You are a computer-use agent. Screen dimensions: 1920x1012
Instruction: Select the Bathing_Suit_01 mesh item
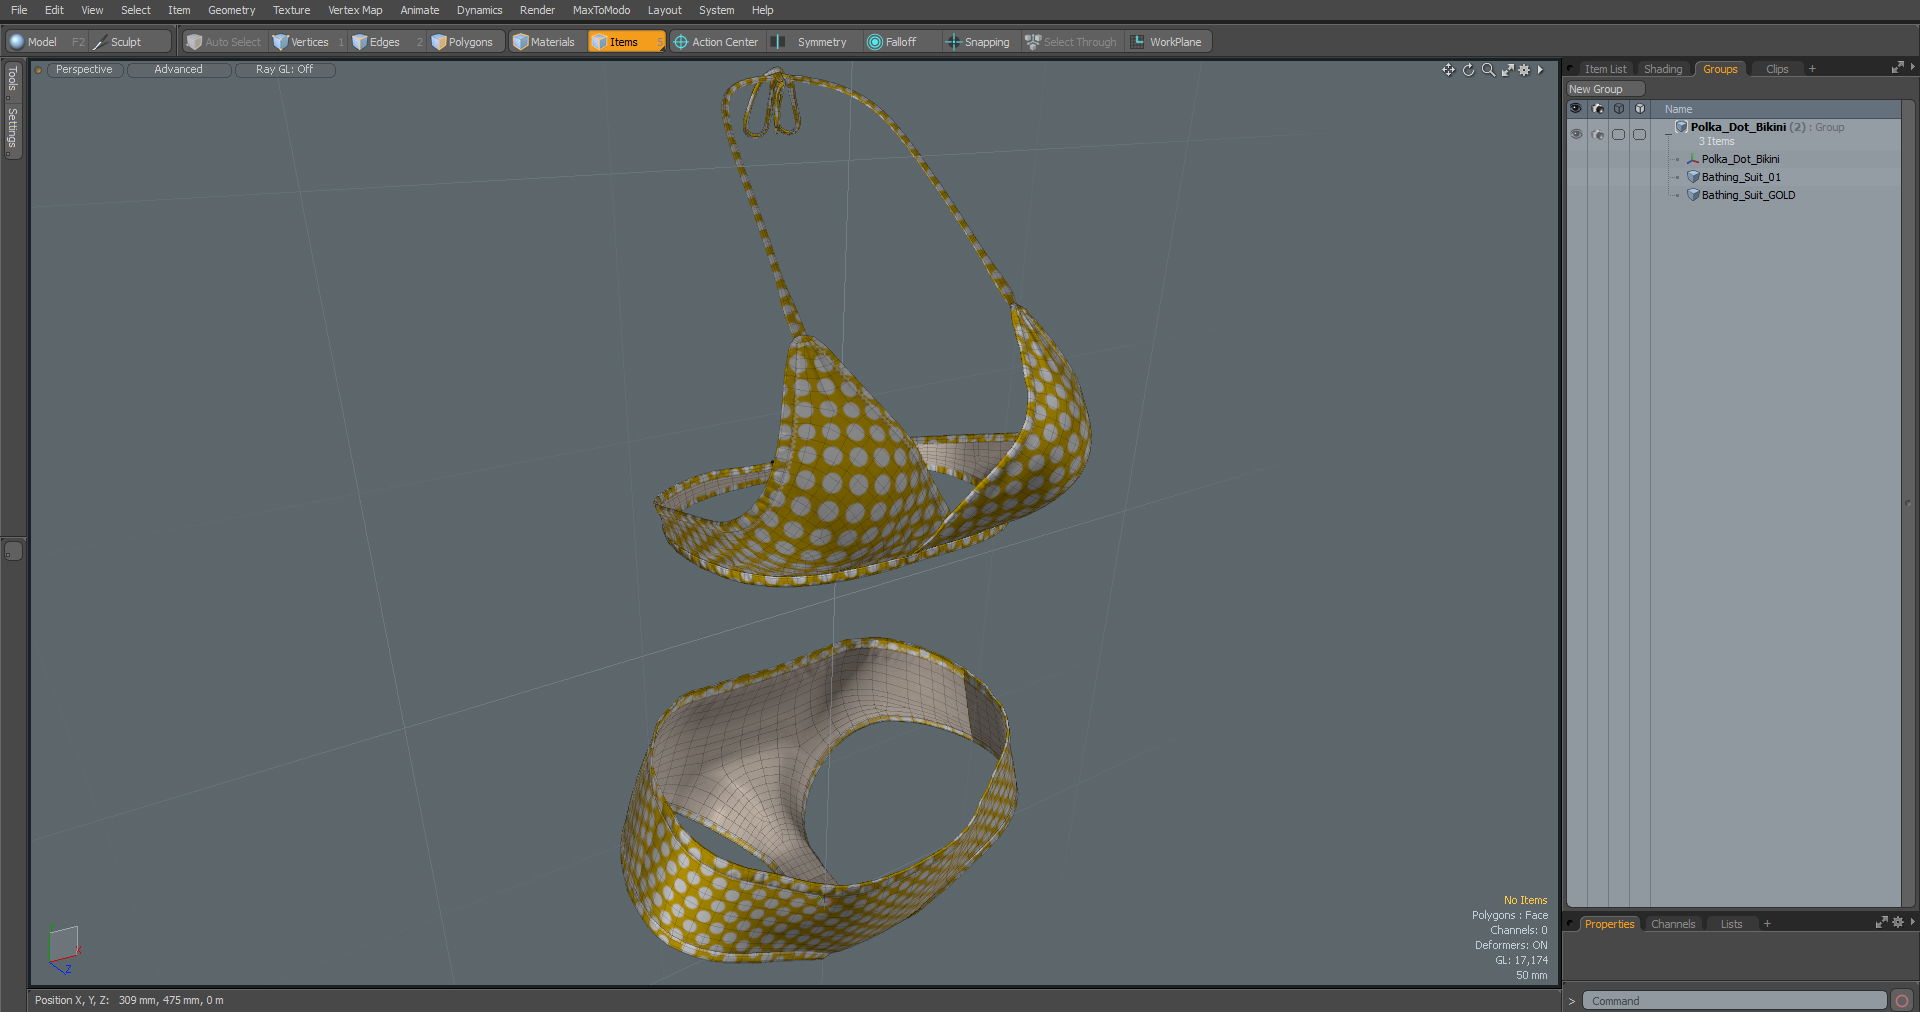(x=1740, y=177)
